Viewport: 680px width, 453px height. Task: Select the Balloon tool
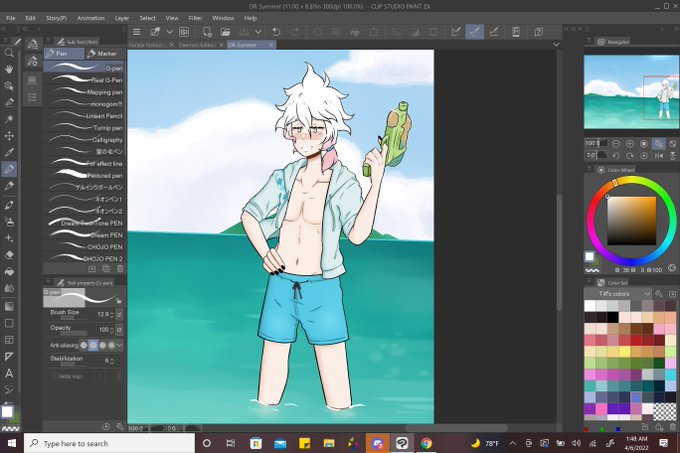(x=9, y=390)
